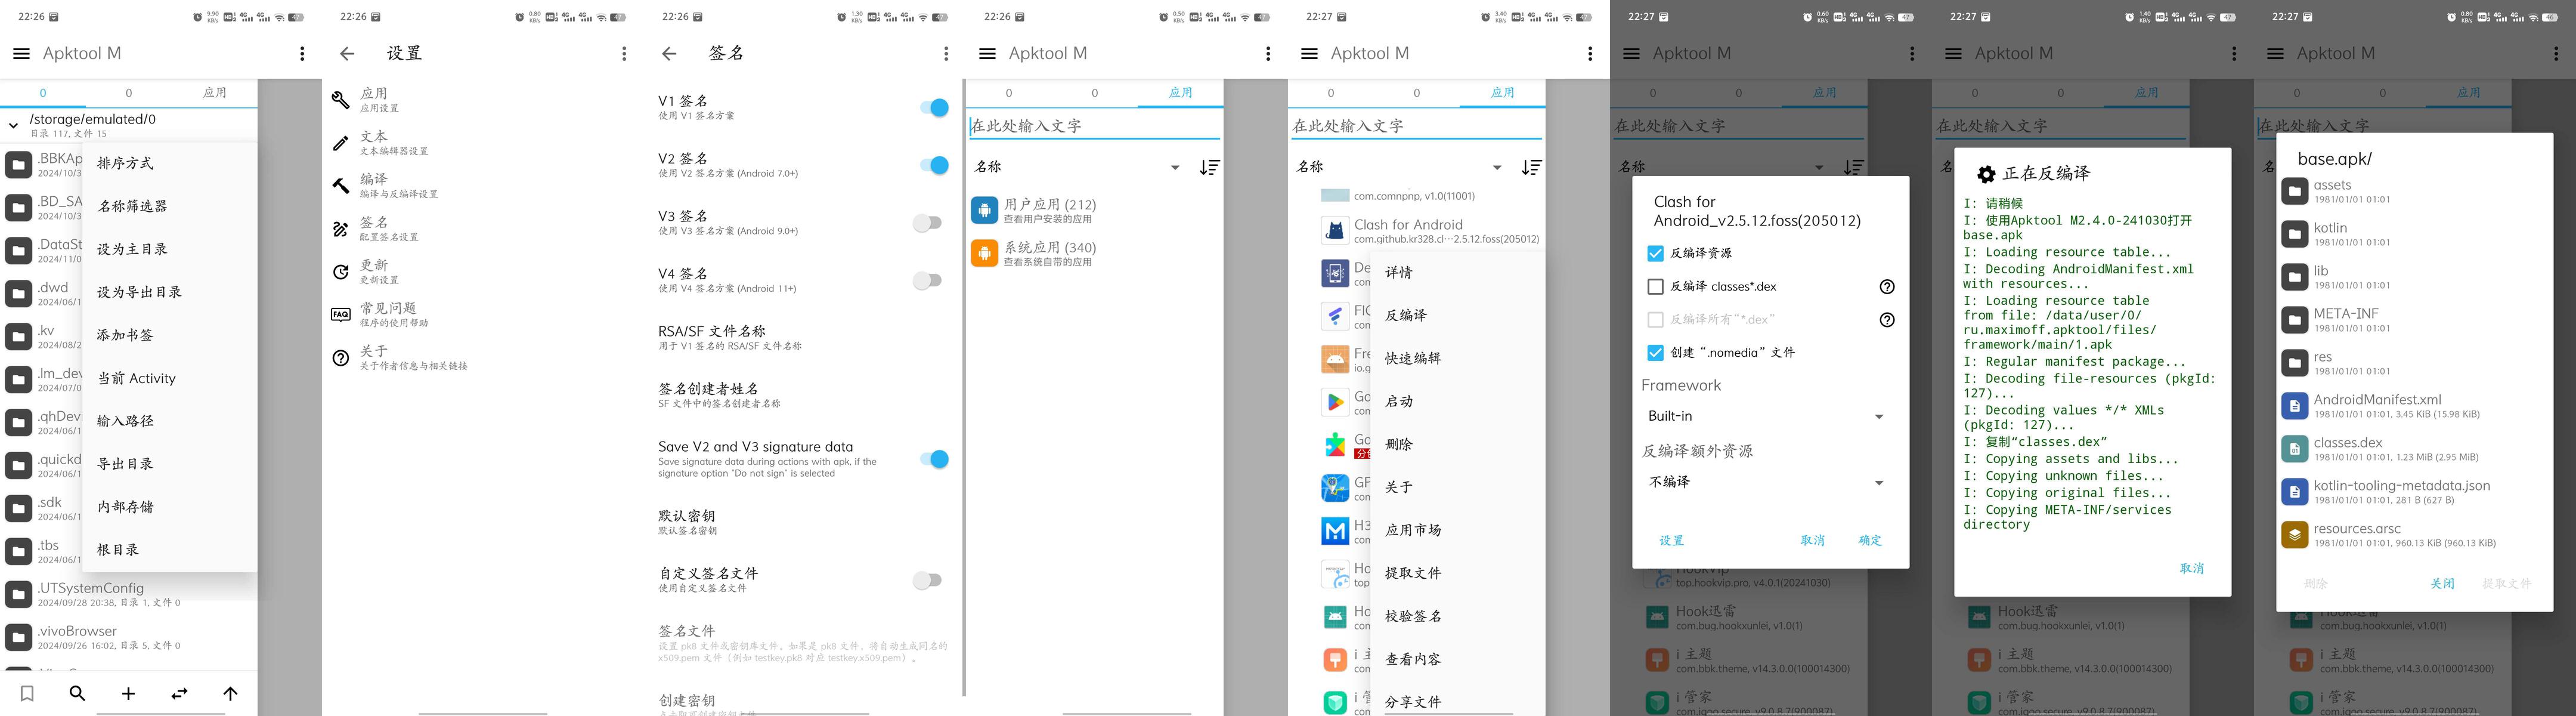Collapse the /storage/emulated/0 path chevron
Viewport: 2576px width, 716px height.
tap(13, 126)
